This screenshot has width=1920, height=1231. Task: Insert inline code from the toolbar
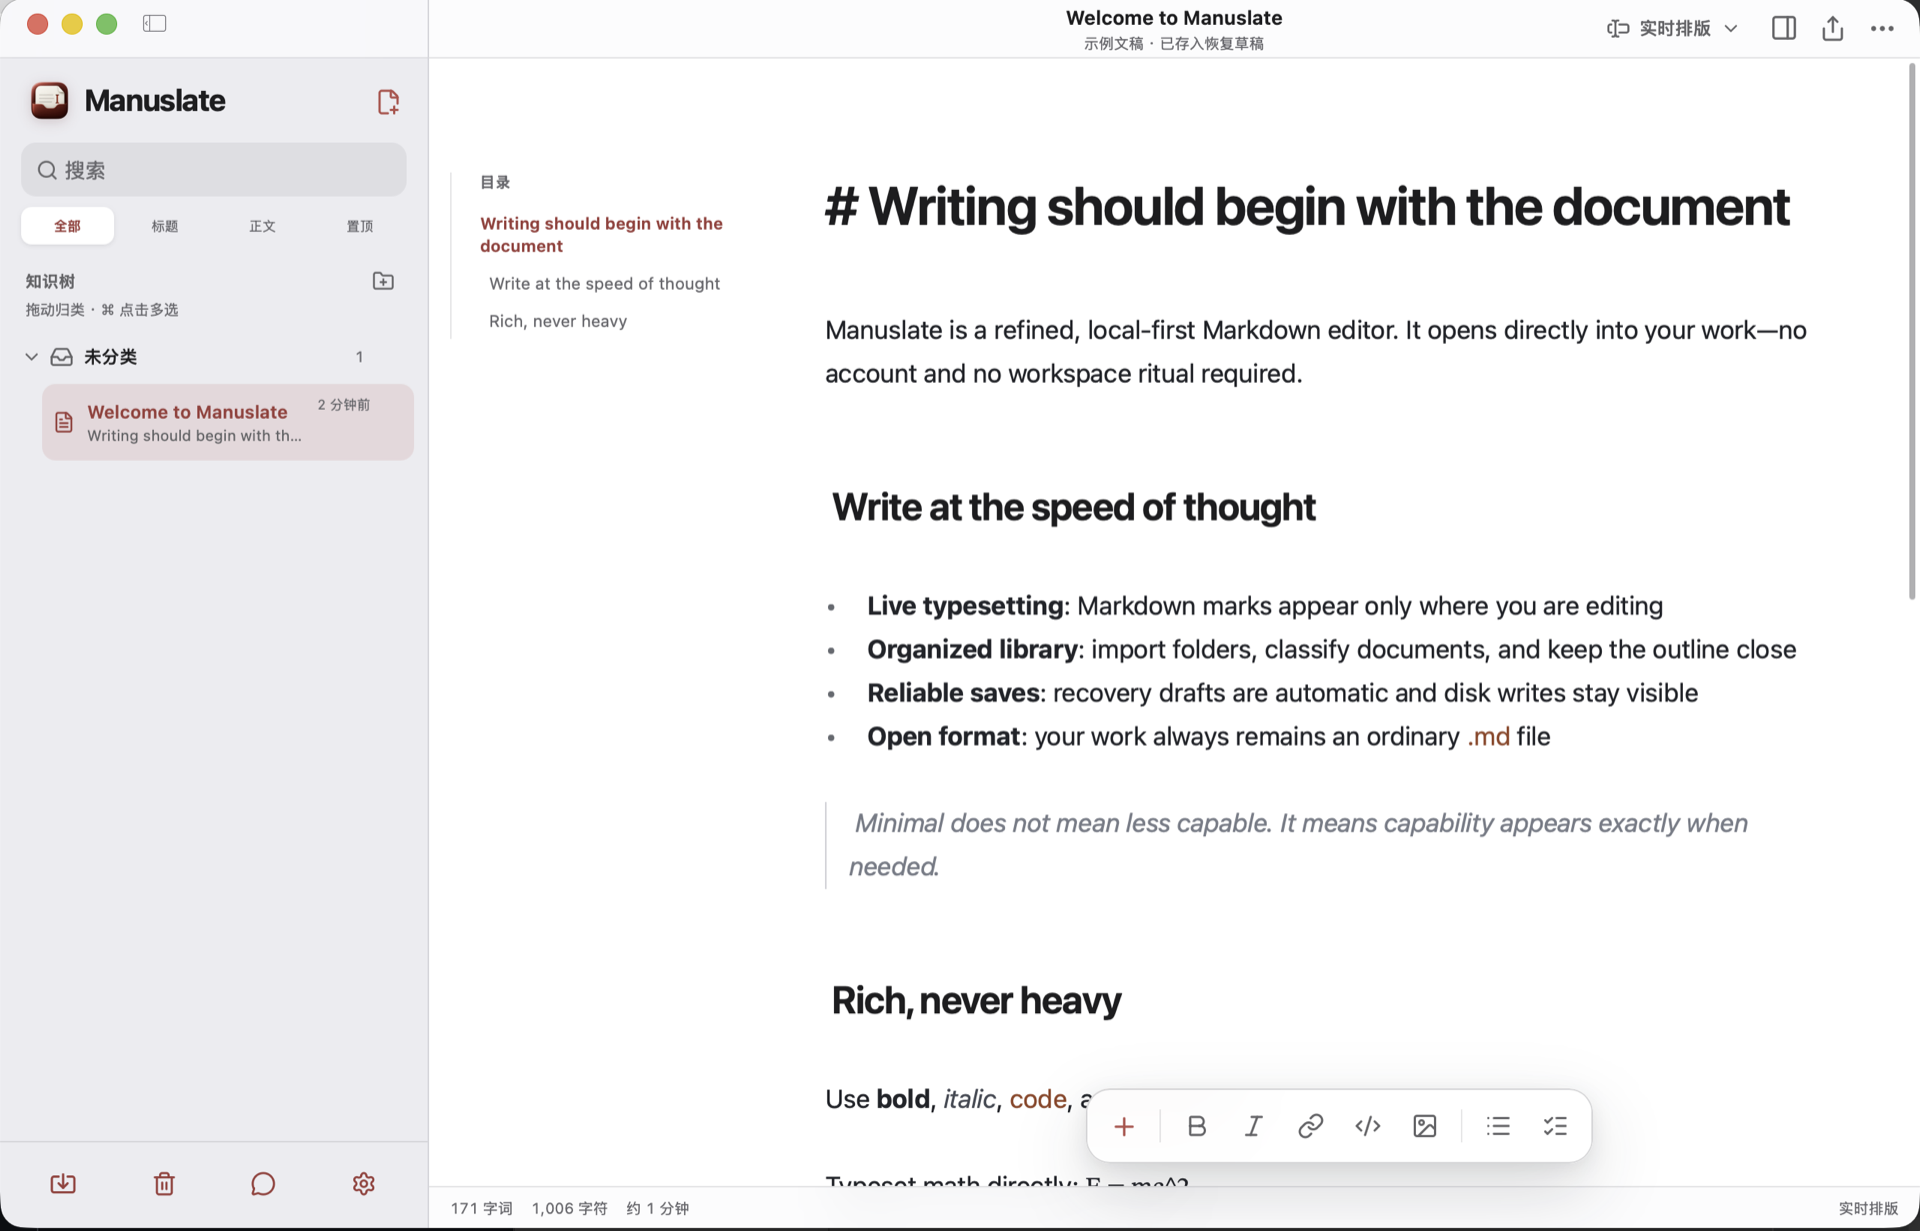click(1367, 1126)
